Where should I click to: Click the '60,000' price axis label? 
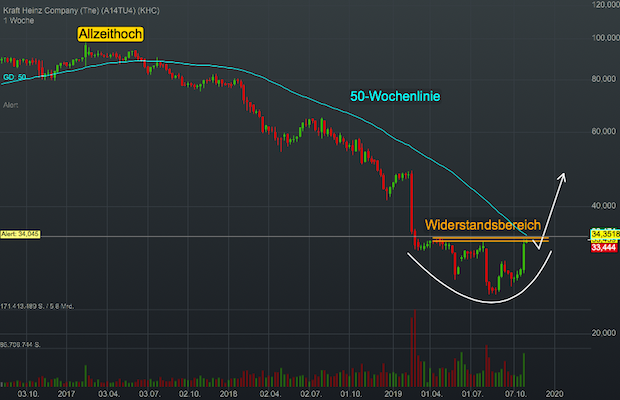[604, 131]
